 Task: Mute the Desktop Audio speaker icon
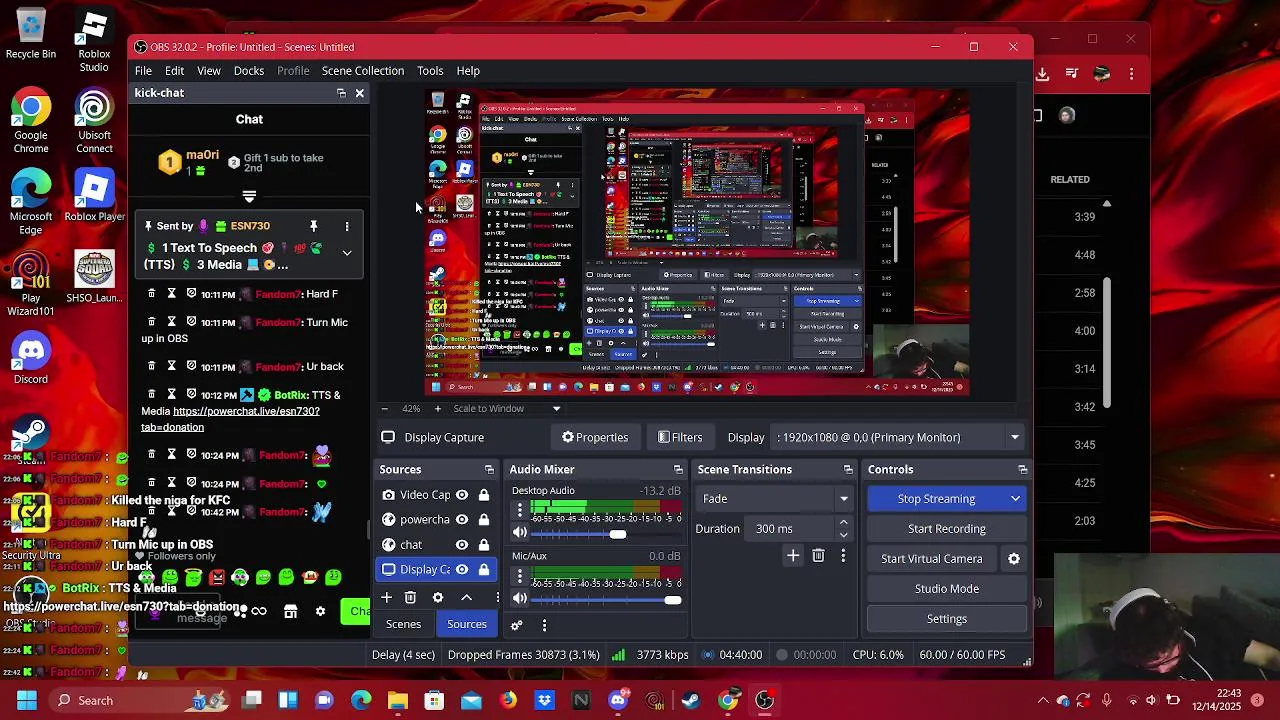519,533
